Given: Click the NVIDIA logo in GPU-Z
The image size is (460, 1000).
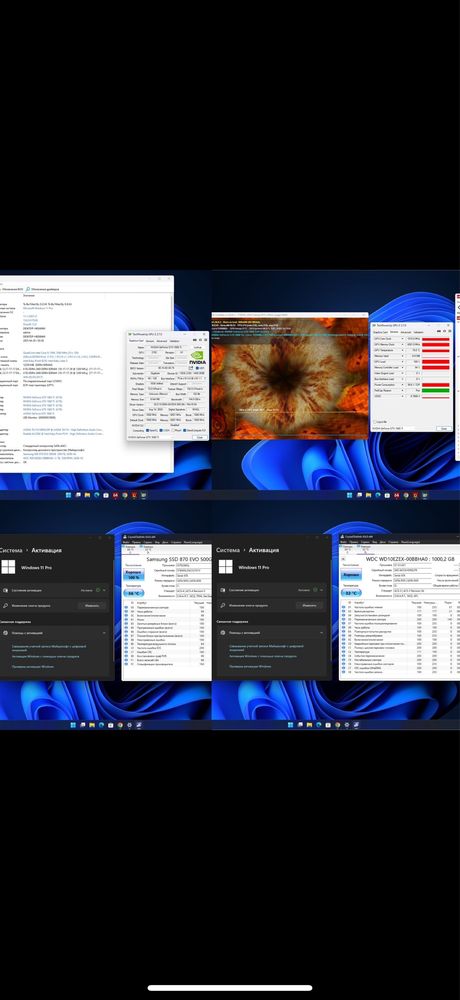Looking at the screenshot, I should point(198,358).
